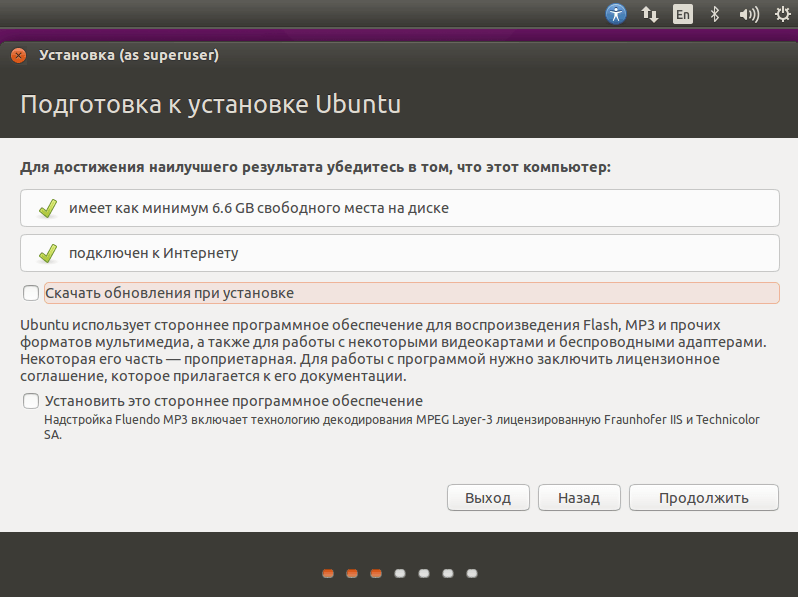798x597 pixels.
Task: Open the En keyboard layout indicator
Action: [682, 14]
